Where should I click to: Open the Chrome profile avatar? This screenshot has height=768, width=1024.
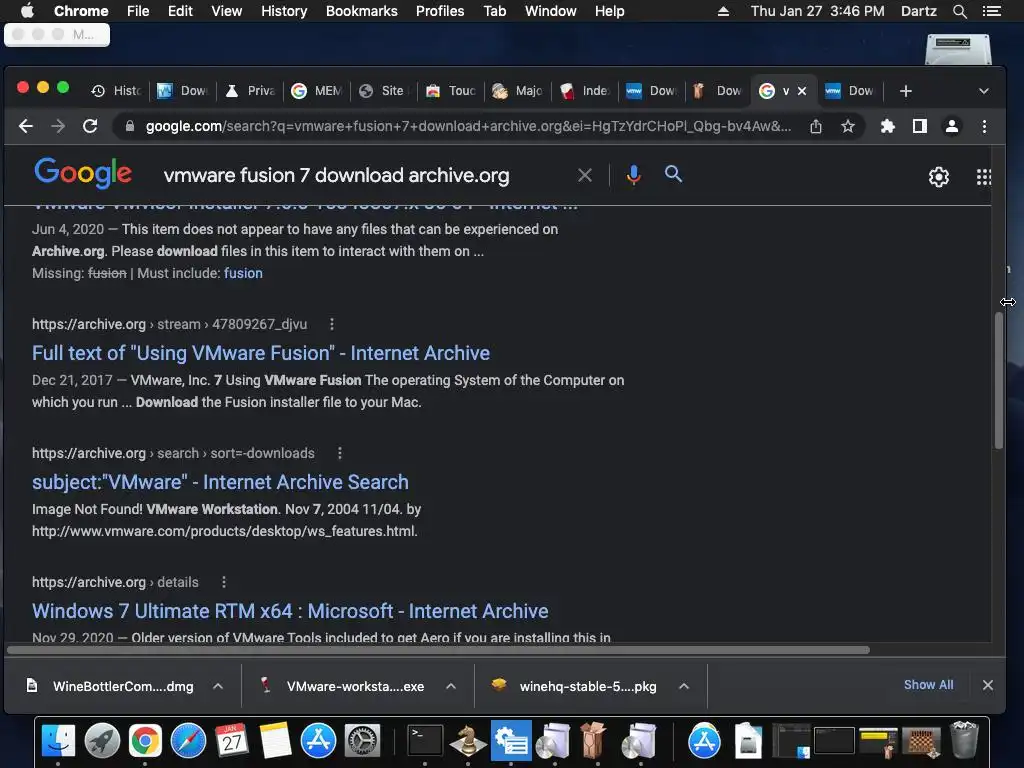[x=952, y=126]
